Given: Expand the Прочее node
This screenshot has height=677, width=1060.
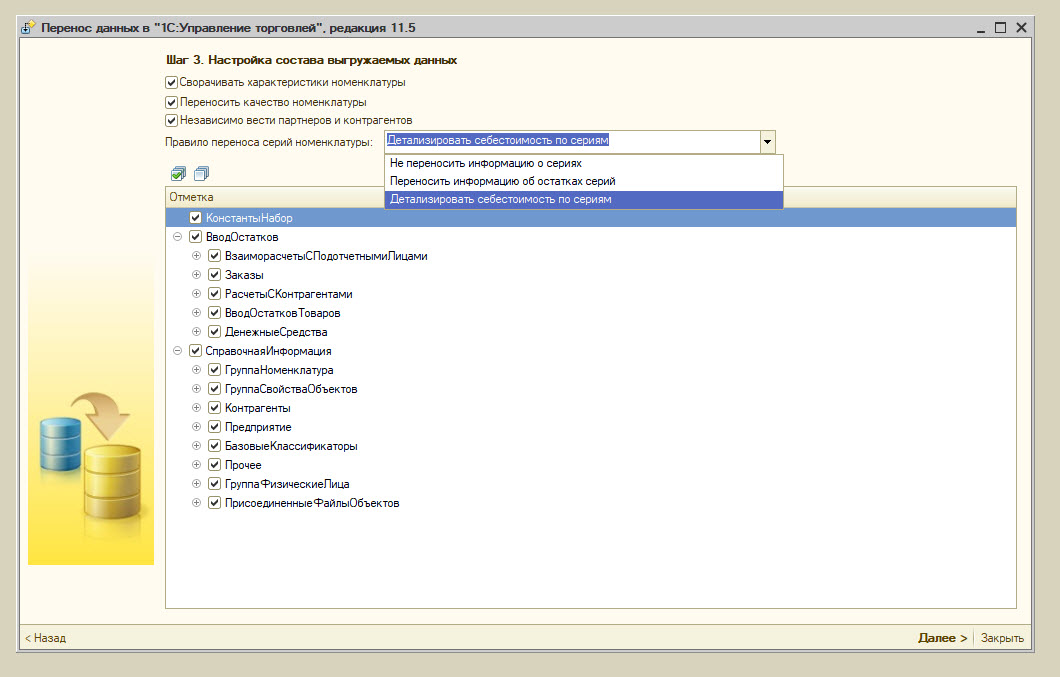Looking at the screenshot, I should pos(196,465).
